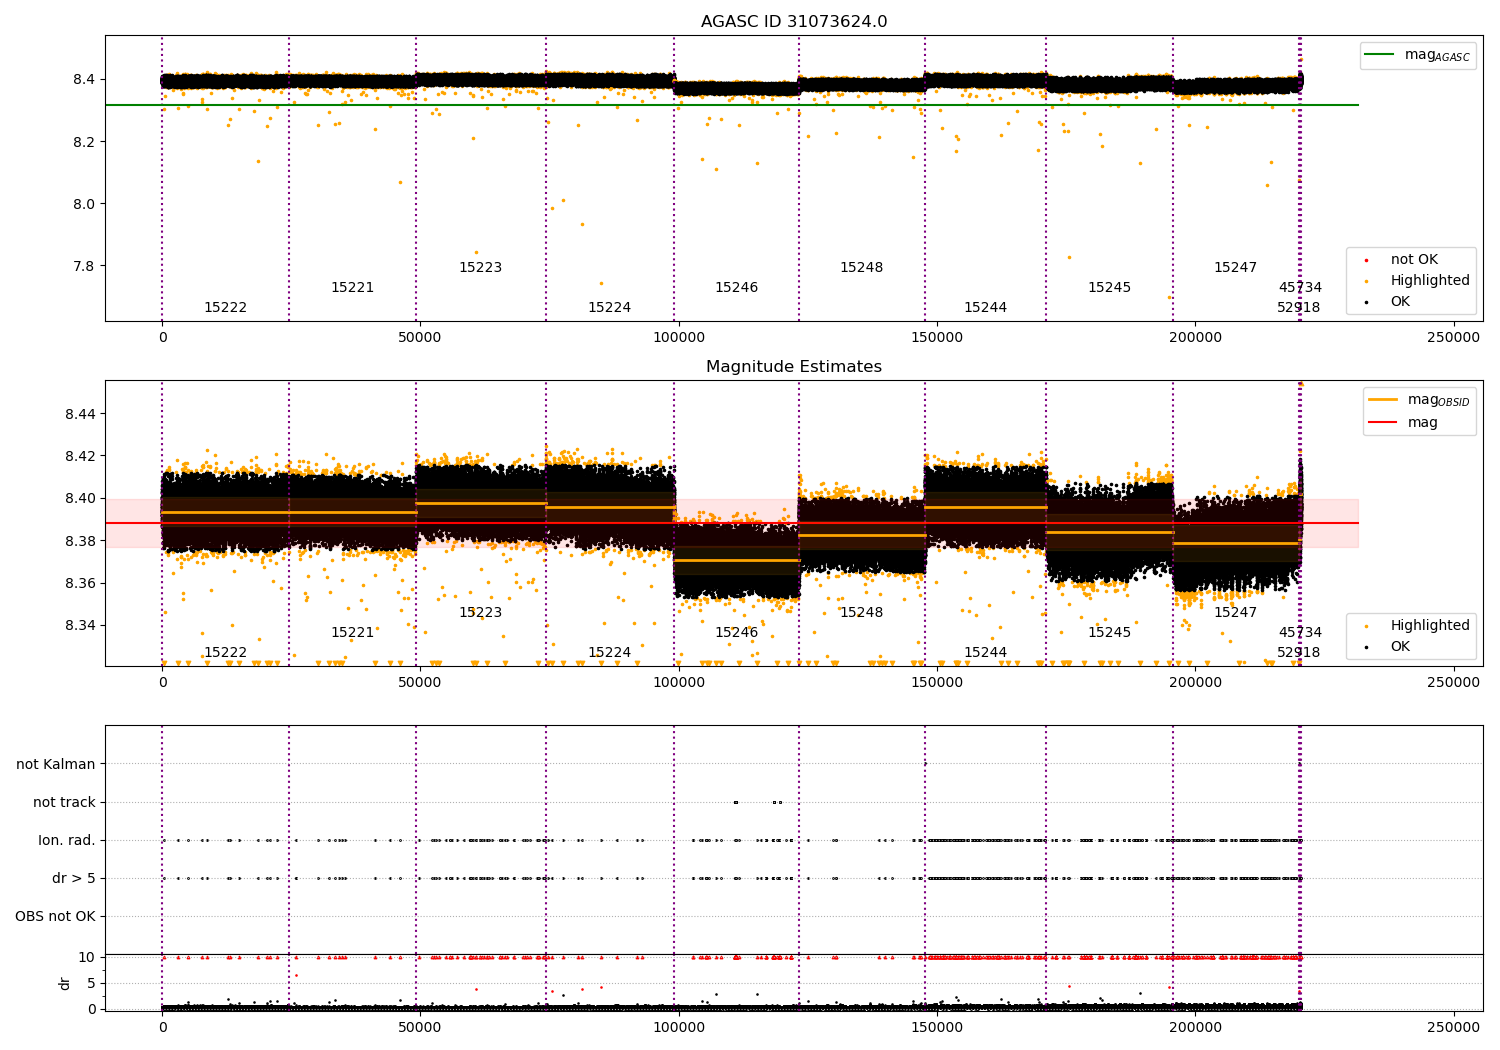The width and height of the screenshot is (1500, 1050).
Task: Click the 7.8 y-axis tick of top plot
Action: pyautogui.click(x=84, y=266)
